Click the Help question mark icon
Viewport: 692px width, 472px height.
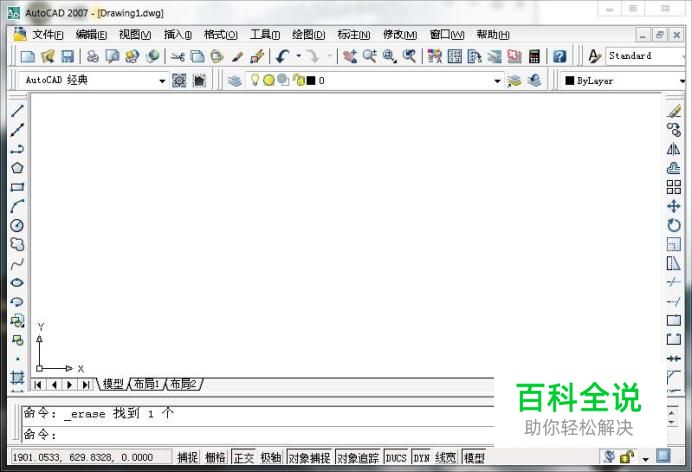tap(559, 56)
